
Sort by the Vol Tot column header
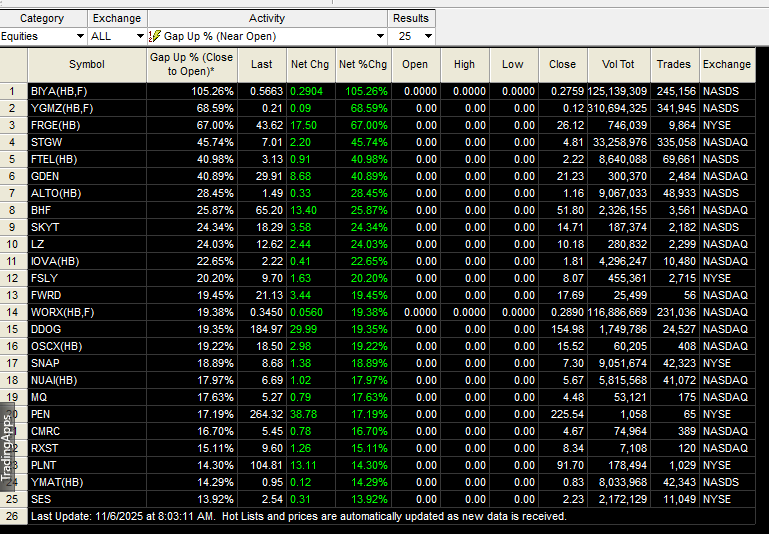[618, 65]
